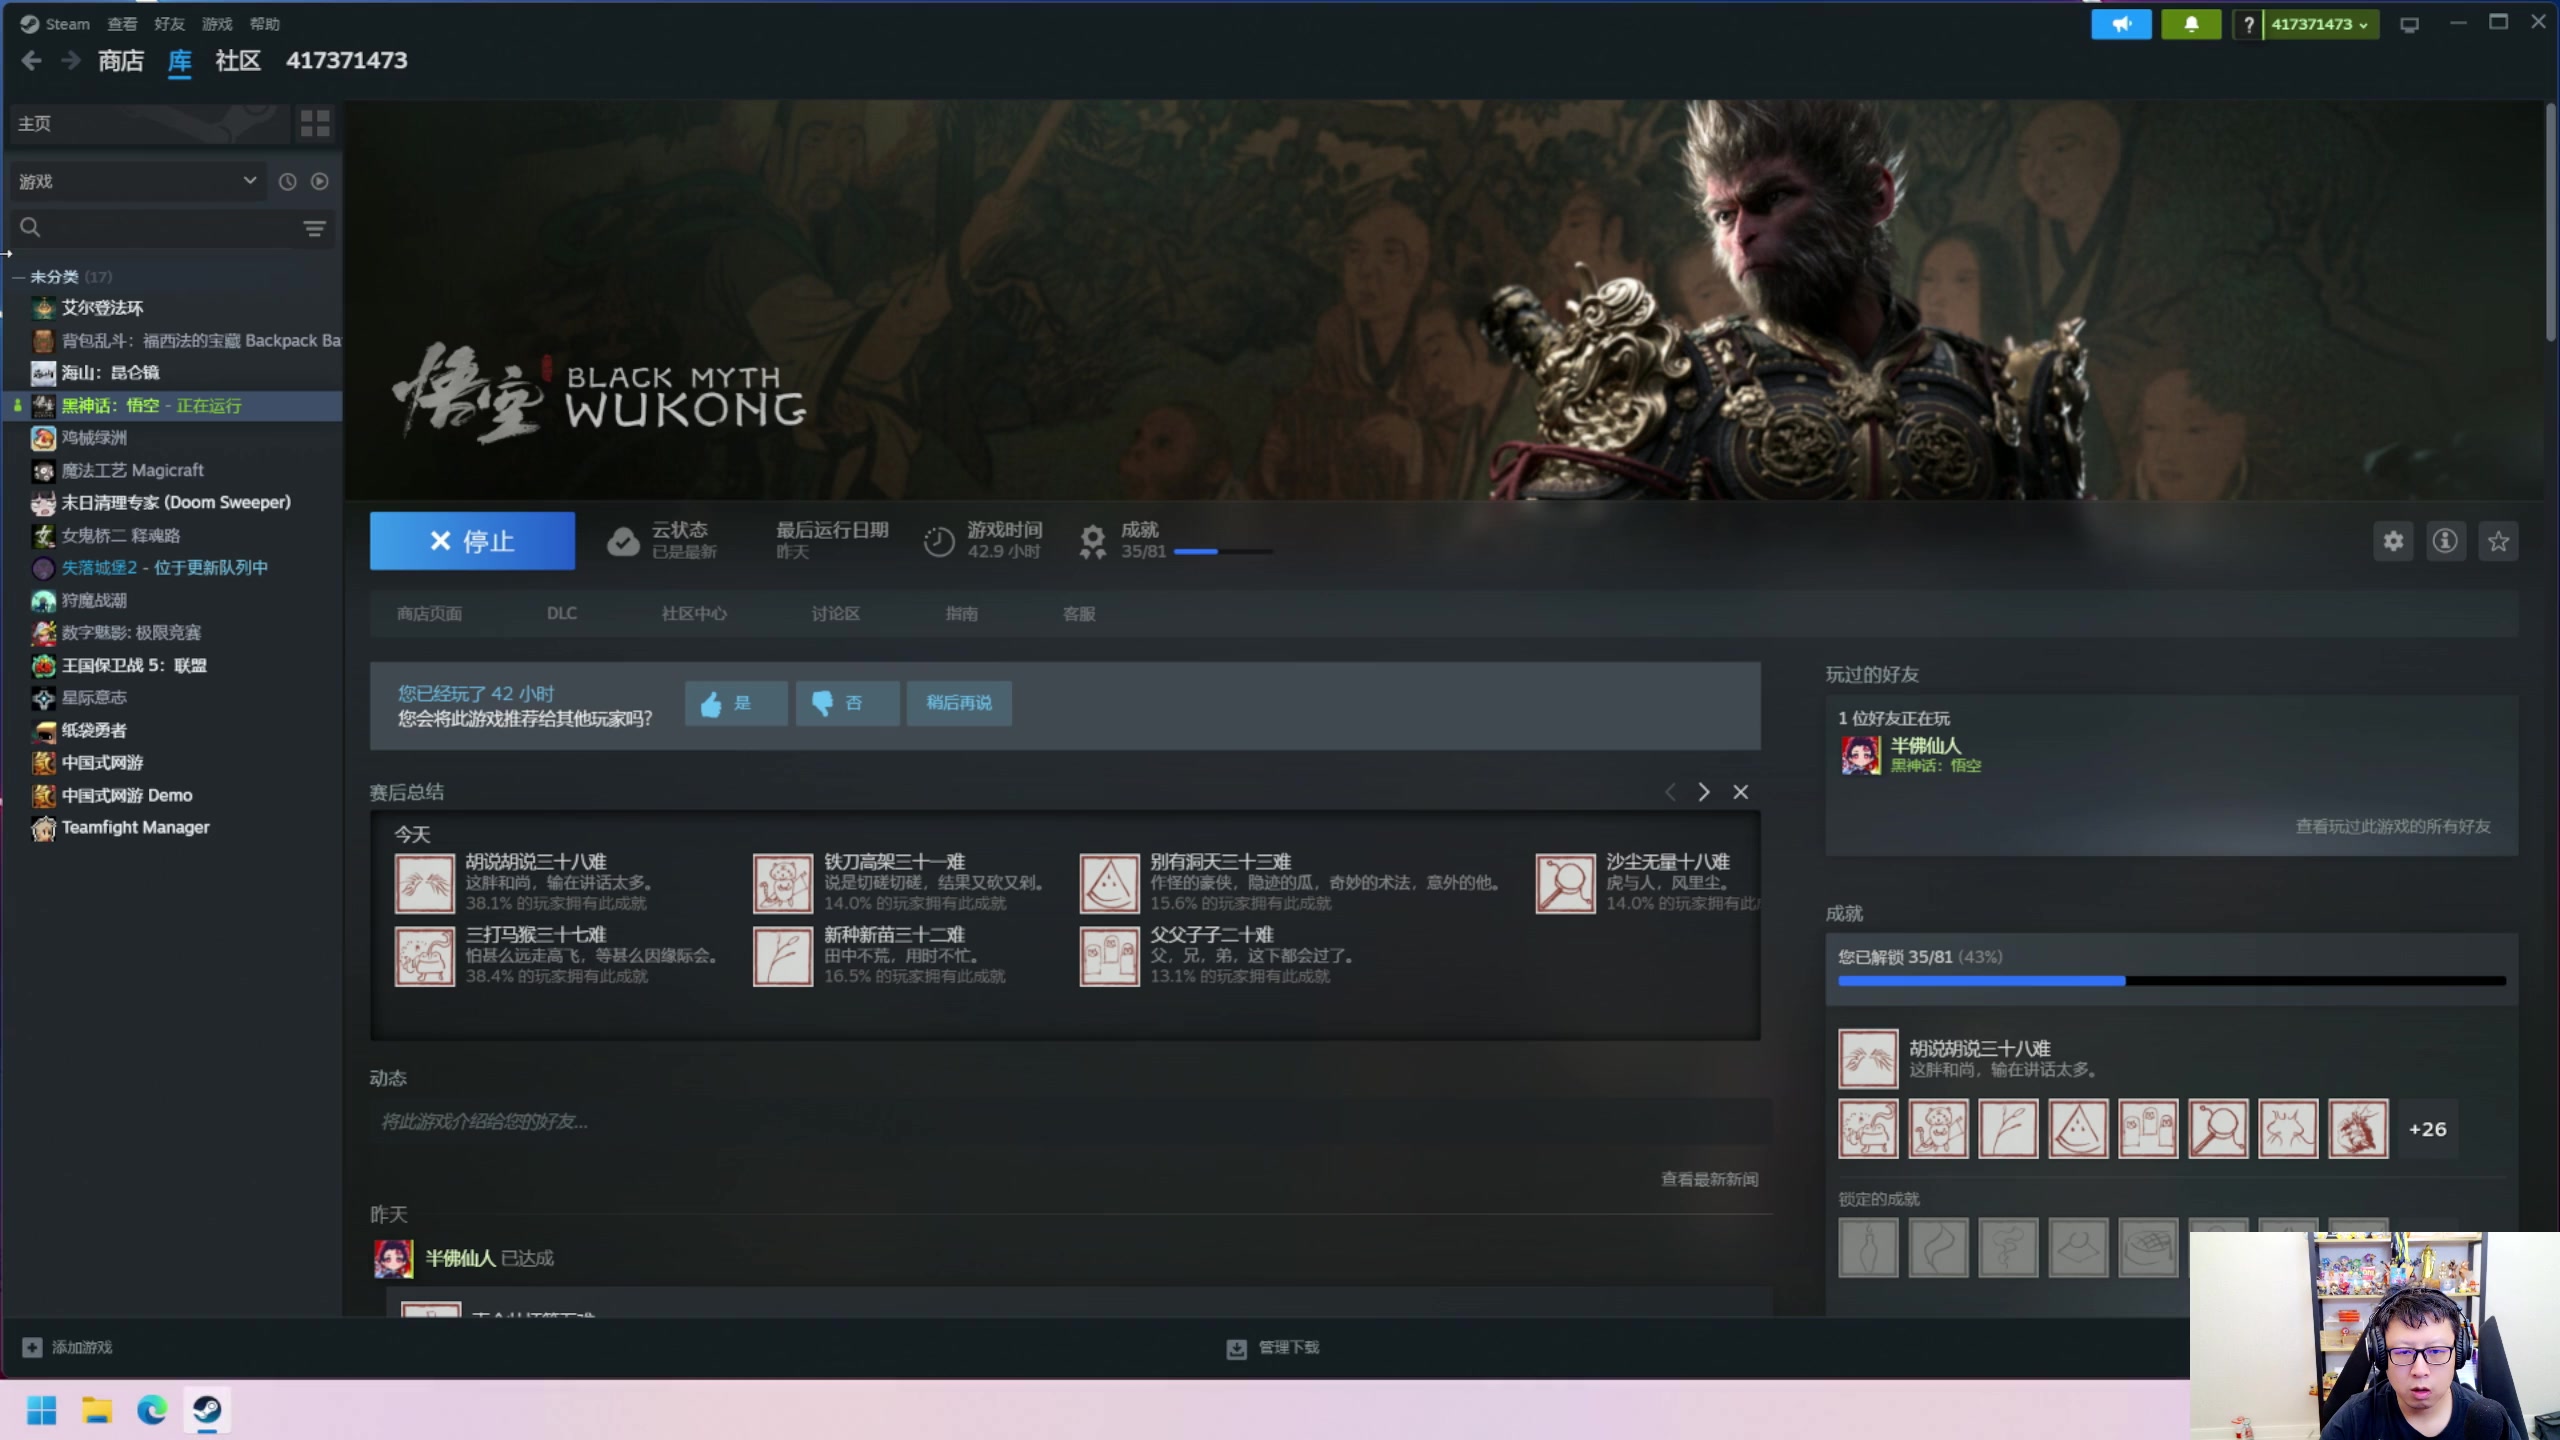Open the 客服 tab
The height and width of the screenshot is (1440, 2560).
[x=1079, y=614]
